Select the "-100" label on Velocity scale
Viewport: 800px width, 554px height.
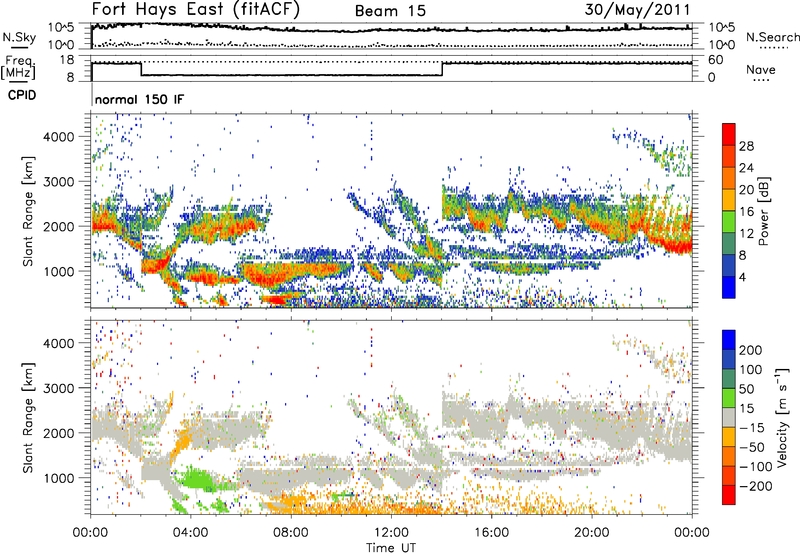pyautogui.click(x=756, y=466)
